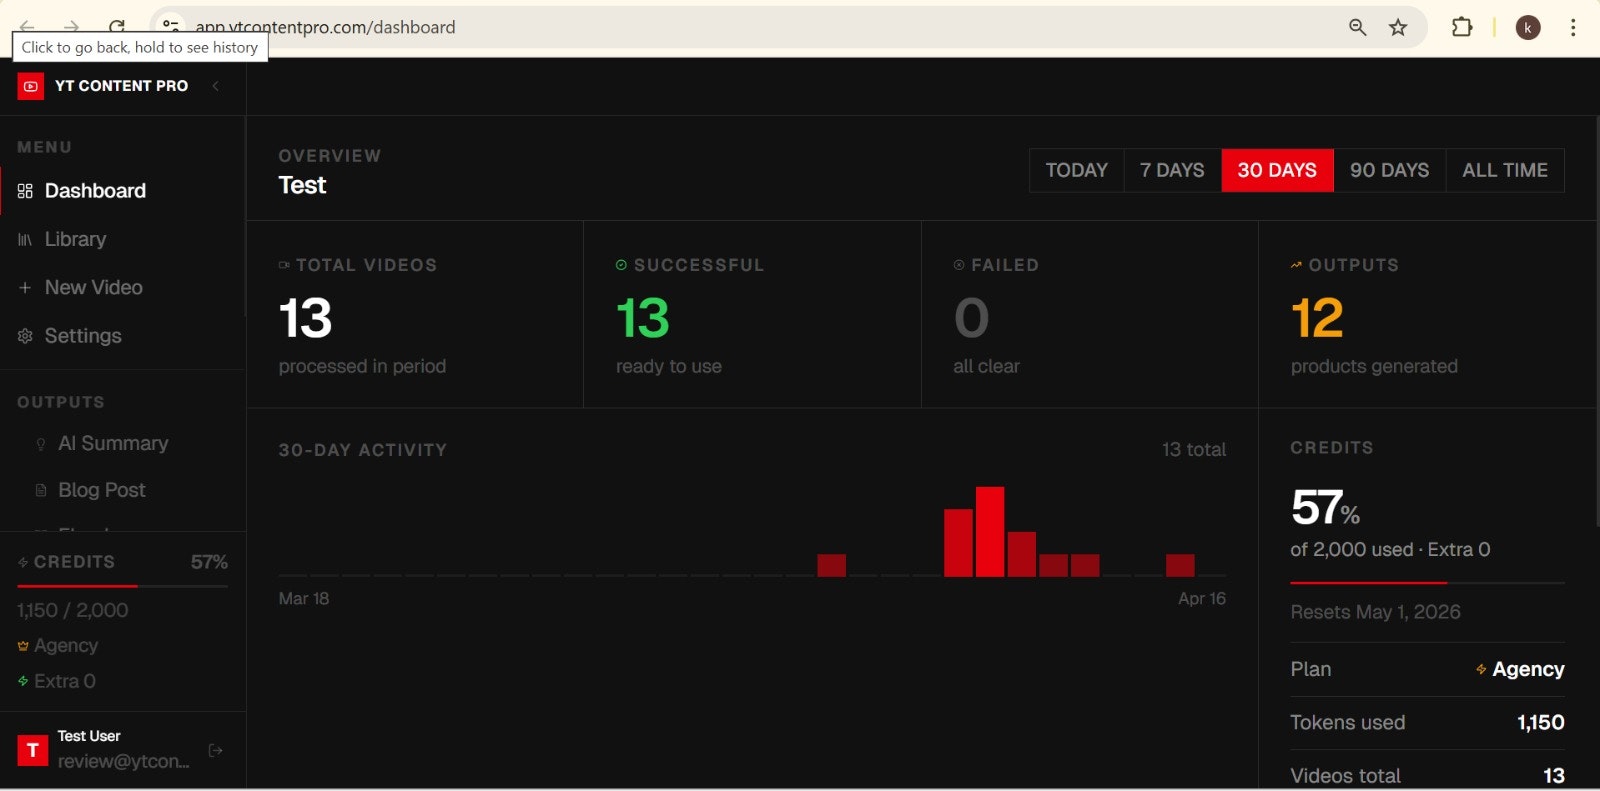
Task: Select the 30 DAYS time range
Action: (x=1277, y=170)
